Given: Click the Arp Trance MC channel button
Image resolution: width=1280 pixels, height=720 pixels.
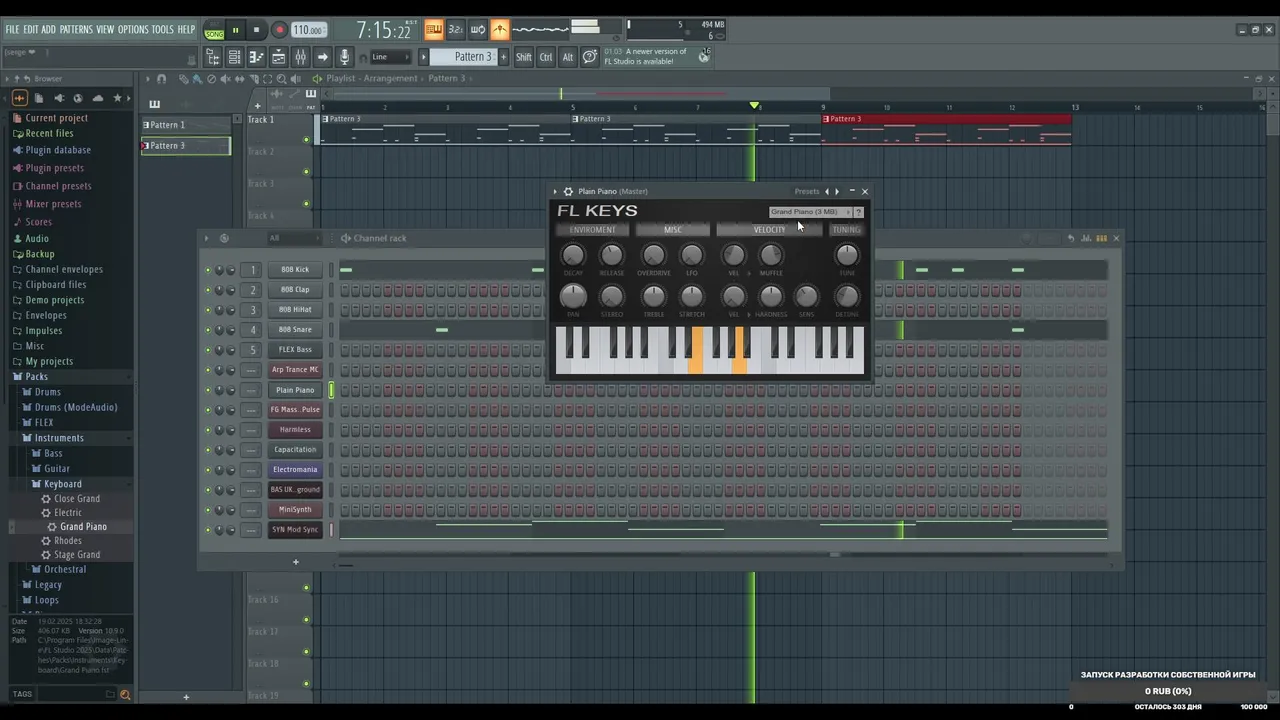Looking at the screenshot, I should 295,370.
